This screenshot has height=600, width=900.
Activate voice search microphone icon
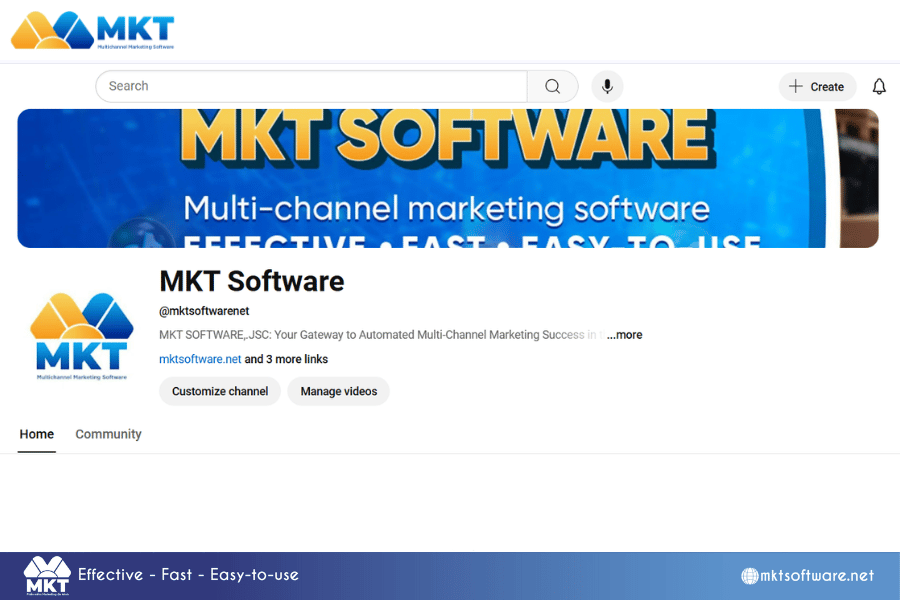click(607, 87)
